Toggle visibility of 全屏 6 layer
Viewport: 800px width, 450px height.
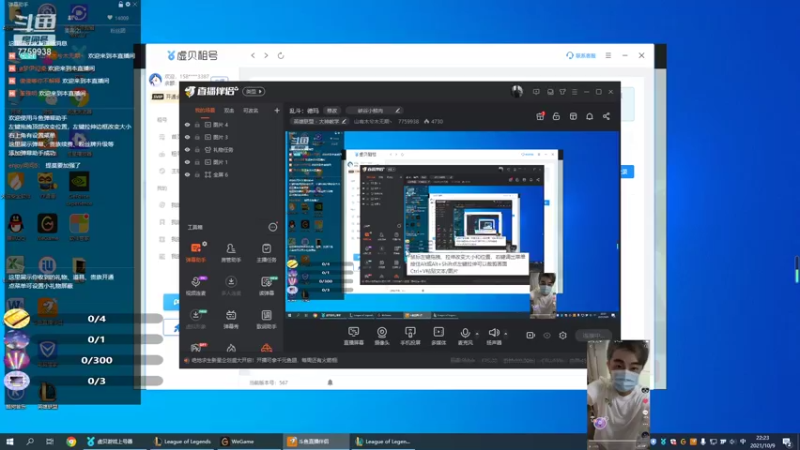coord(187,174)
